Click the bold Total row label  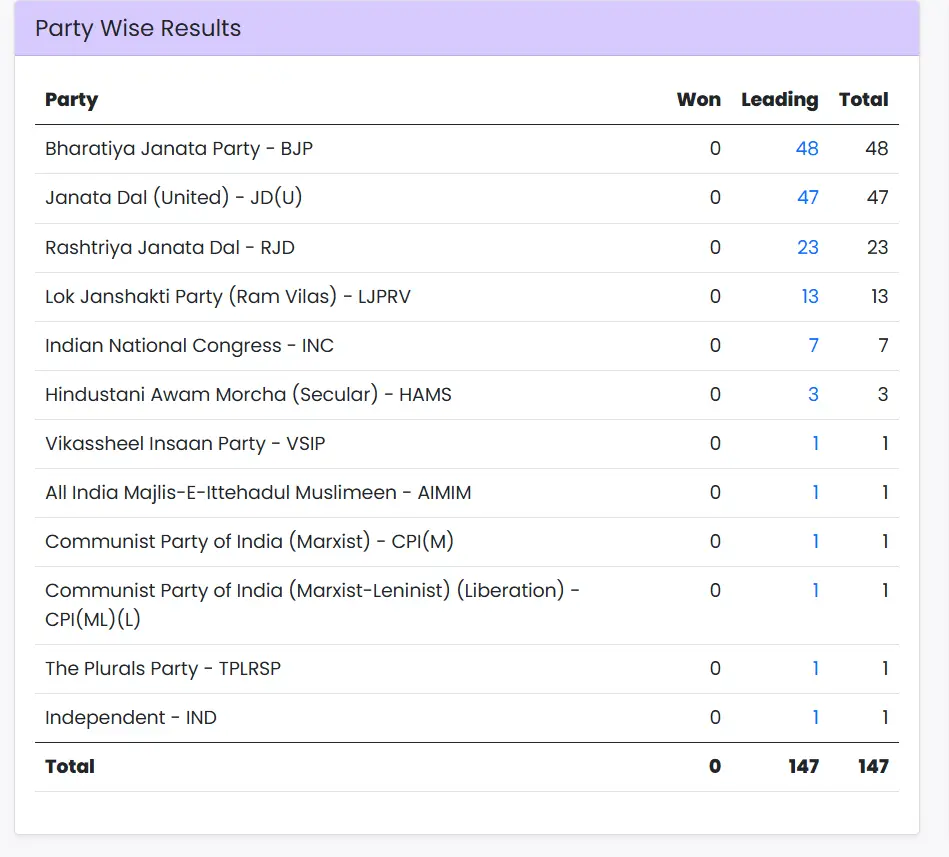pos(70,767)
